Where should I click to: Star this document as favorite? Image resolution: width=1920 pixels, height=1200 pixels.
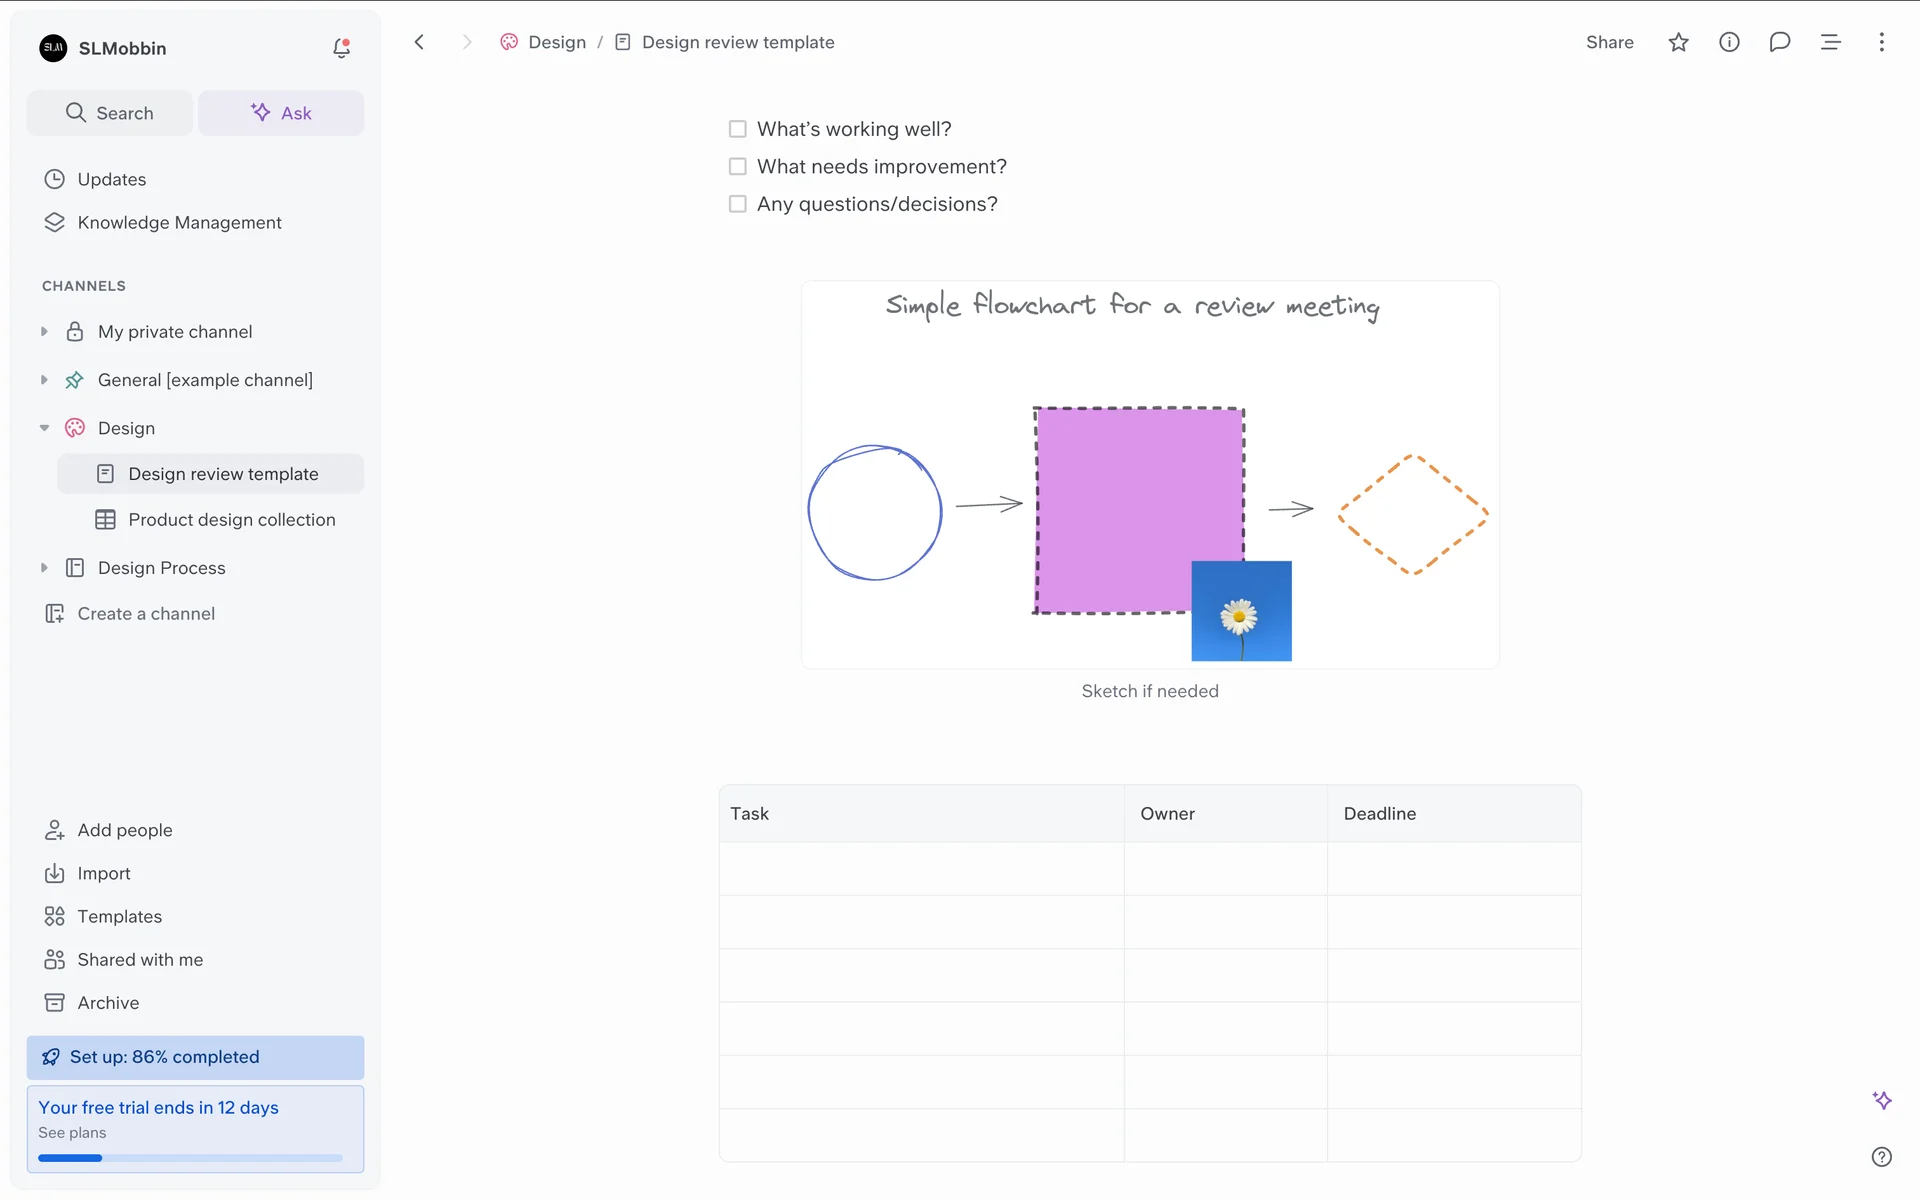[x=1678, y=42]
